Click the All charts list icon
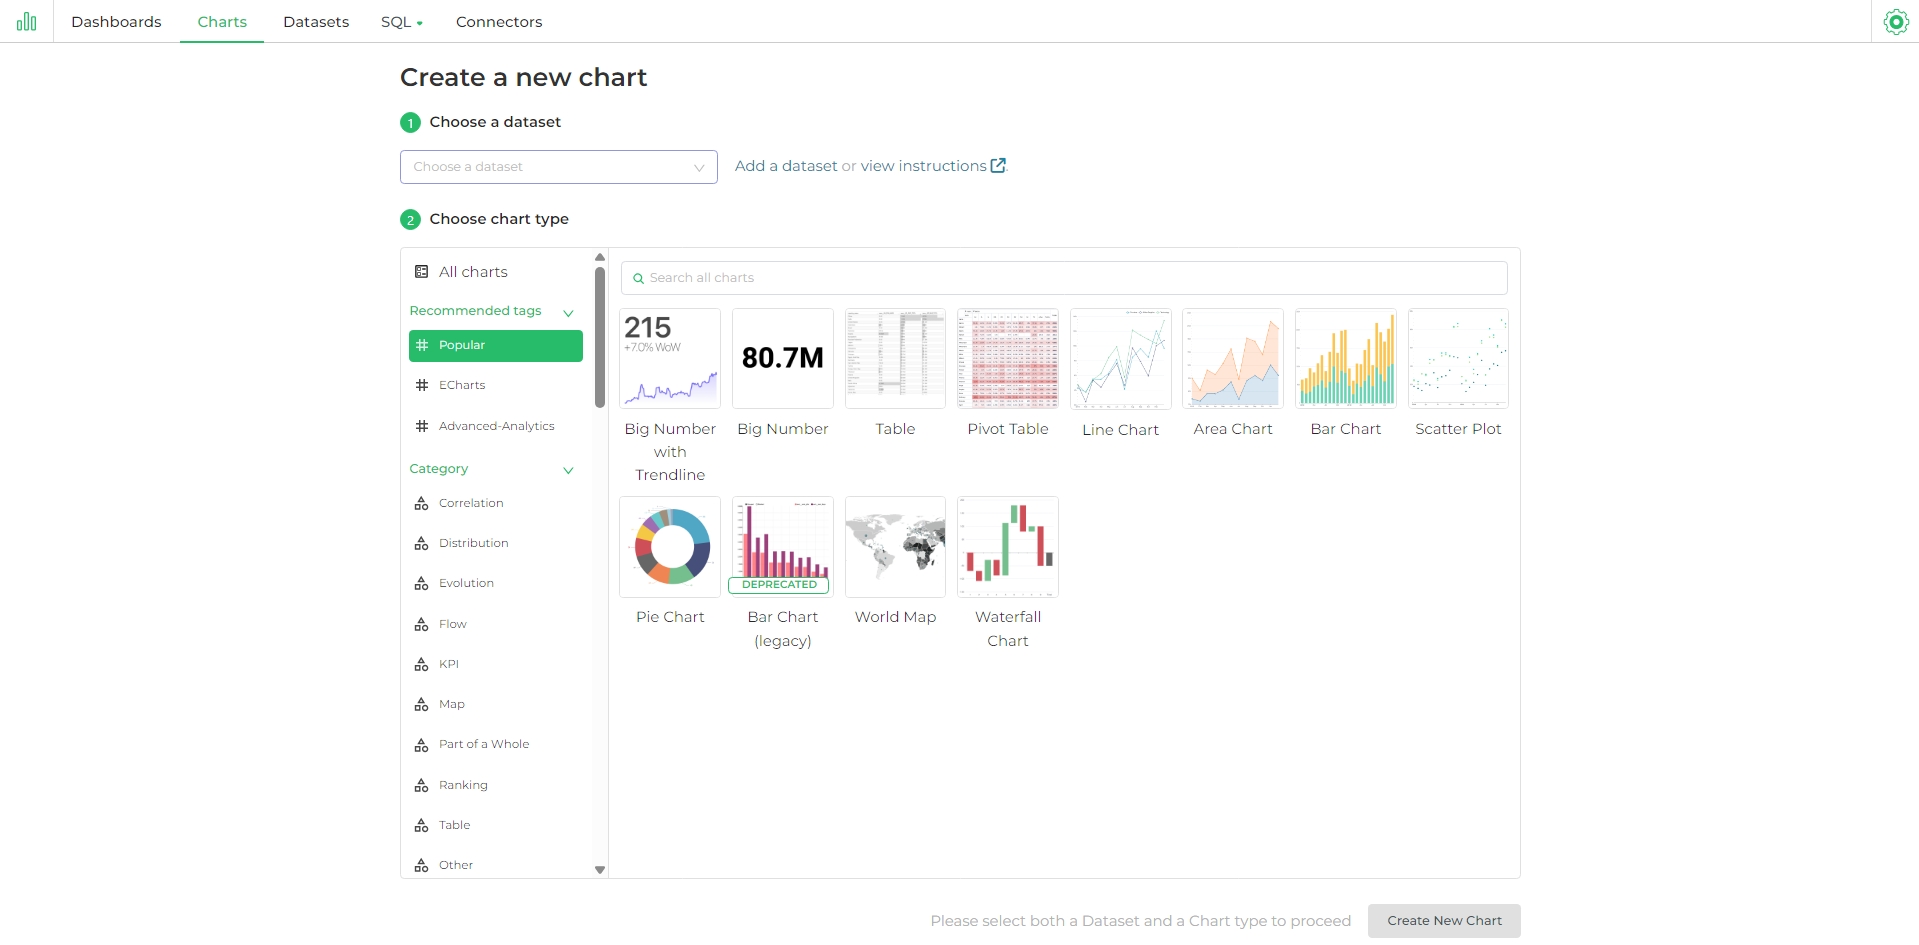 coord(422,272)
